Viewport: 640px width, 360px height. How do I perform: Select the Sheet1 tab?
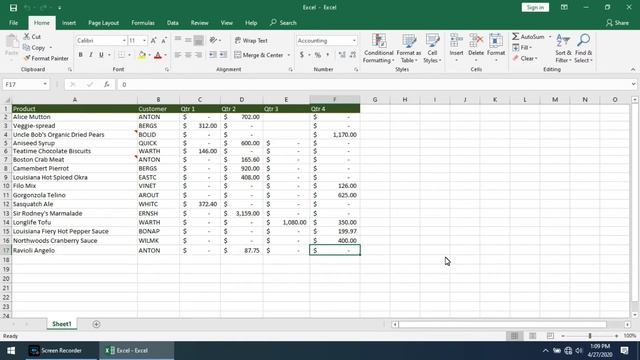(x=62, y=324)
